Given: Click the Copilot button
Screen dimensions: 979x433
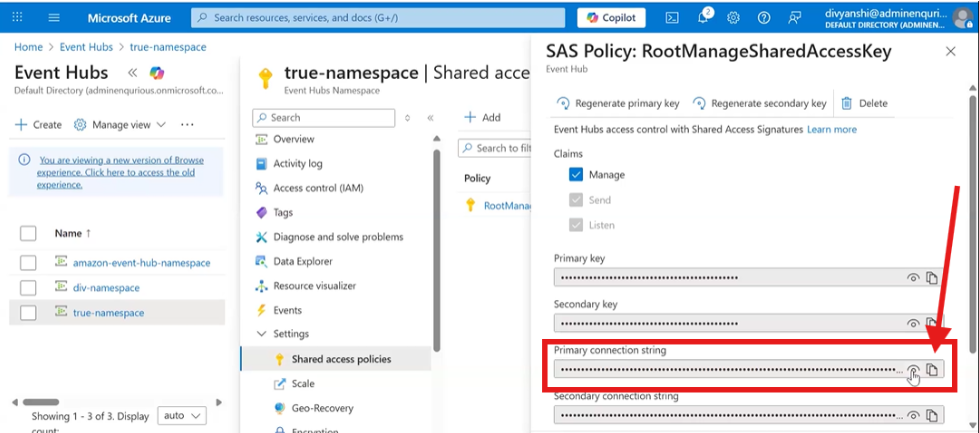Looking at the screenshot, I should pos(611,18).
